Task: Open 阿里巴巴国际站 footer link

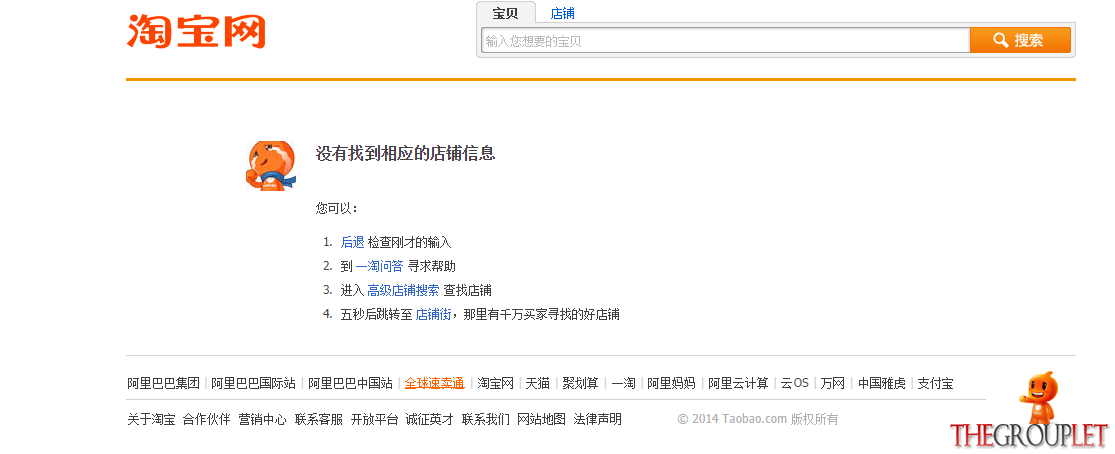Action: 254,384
